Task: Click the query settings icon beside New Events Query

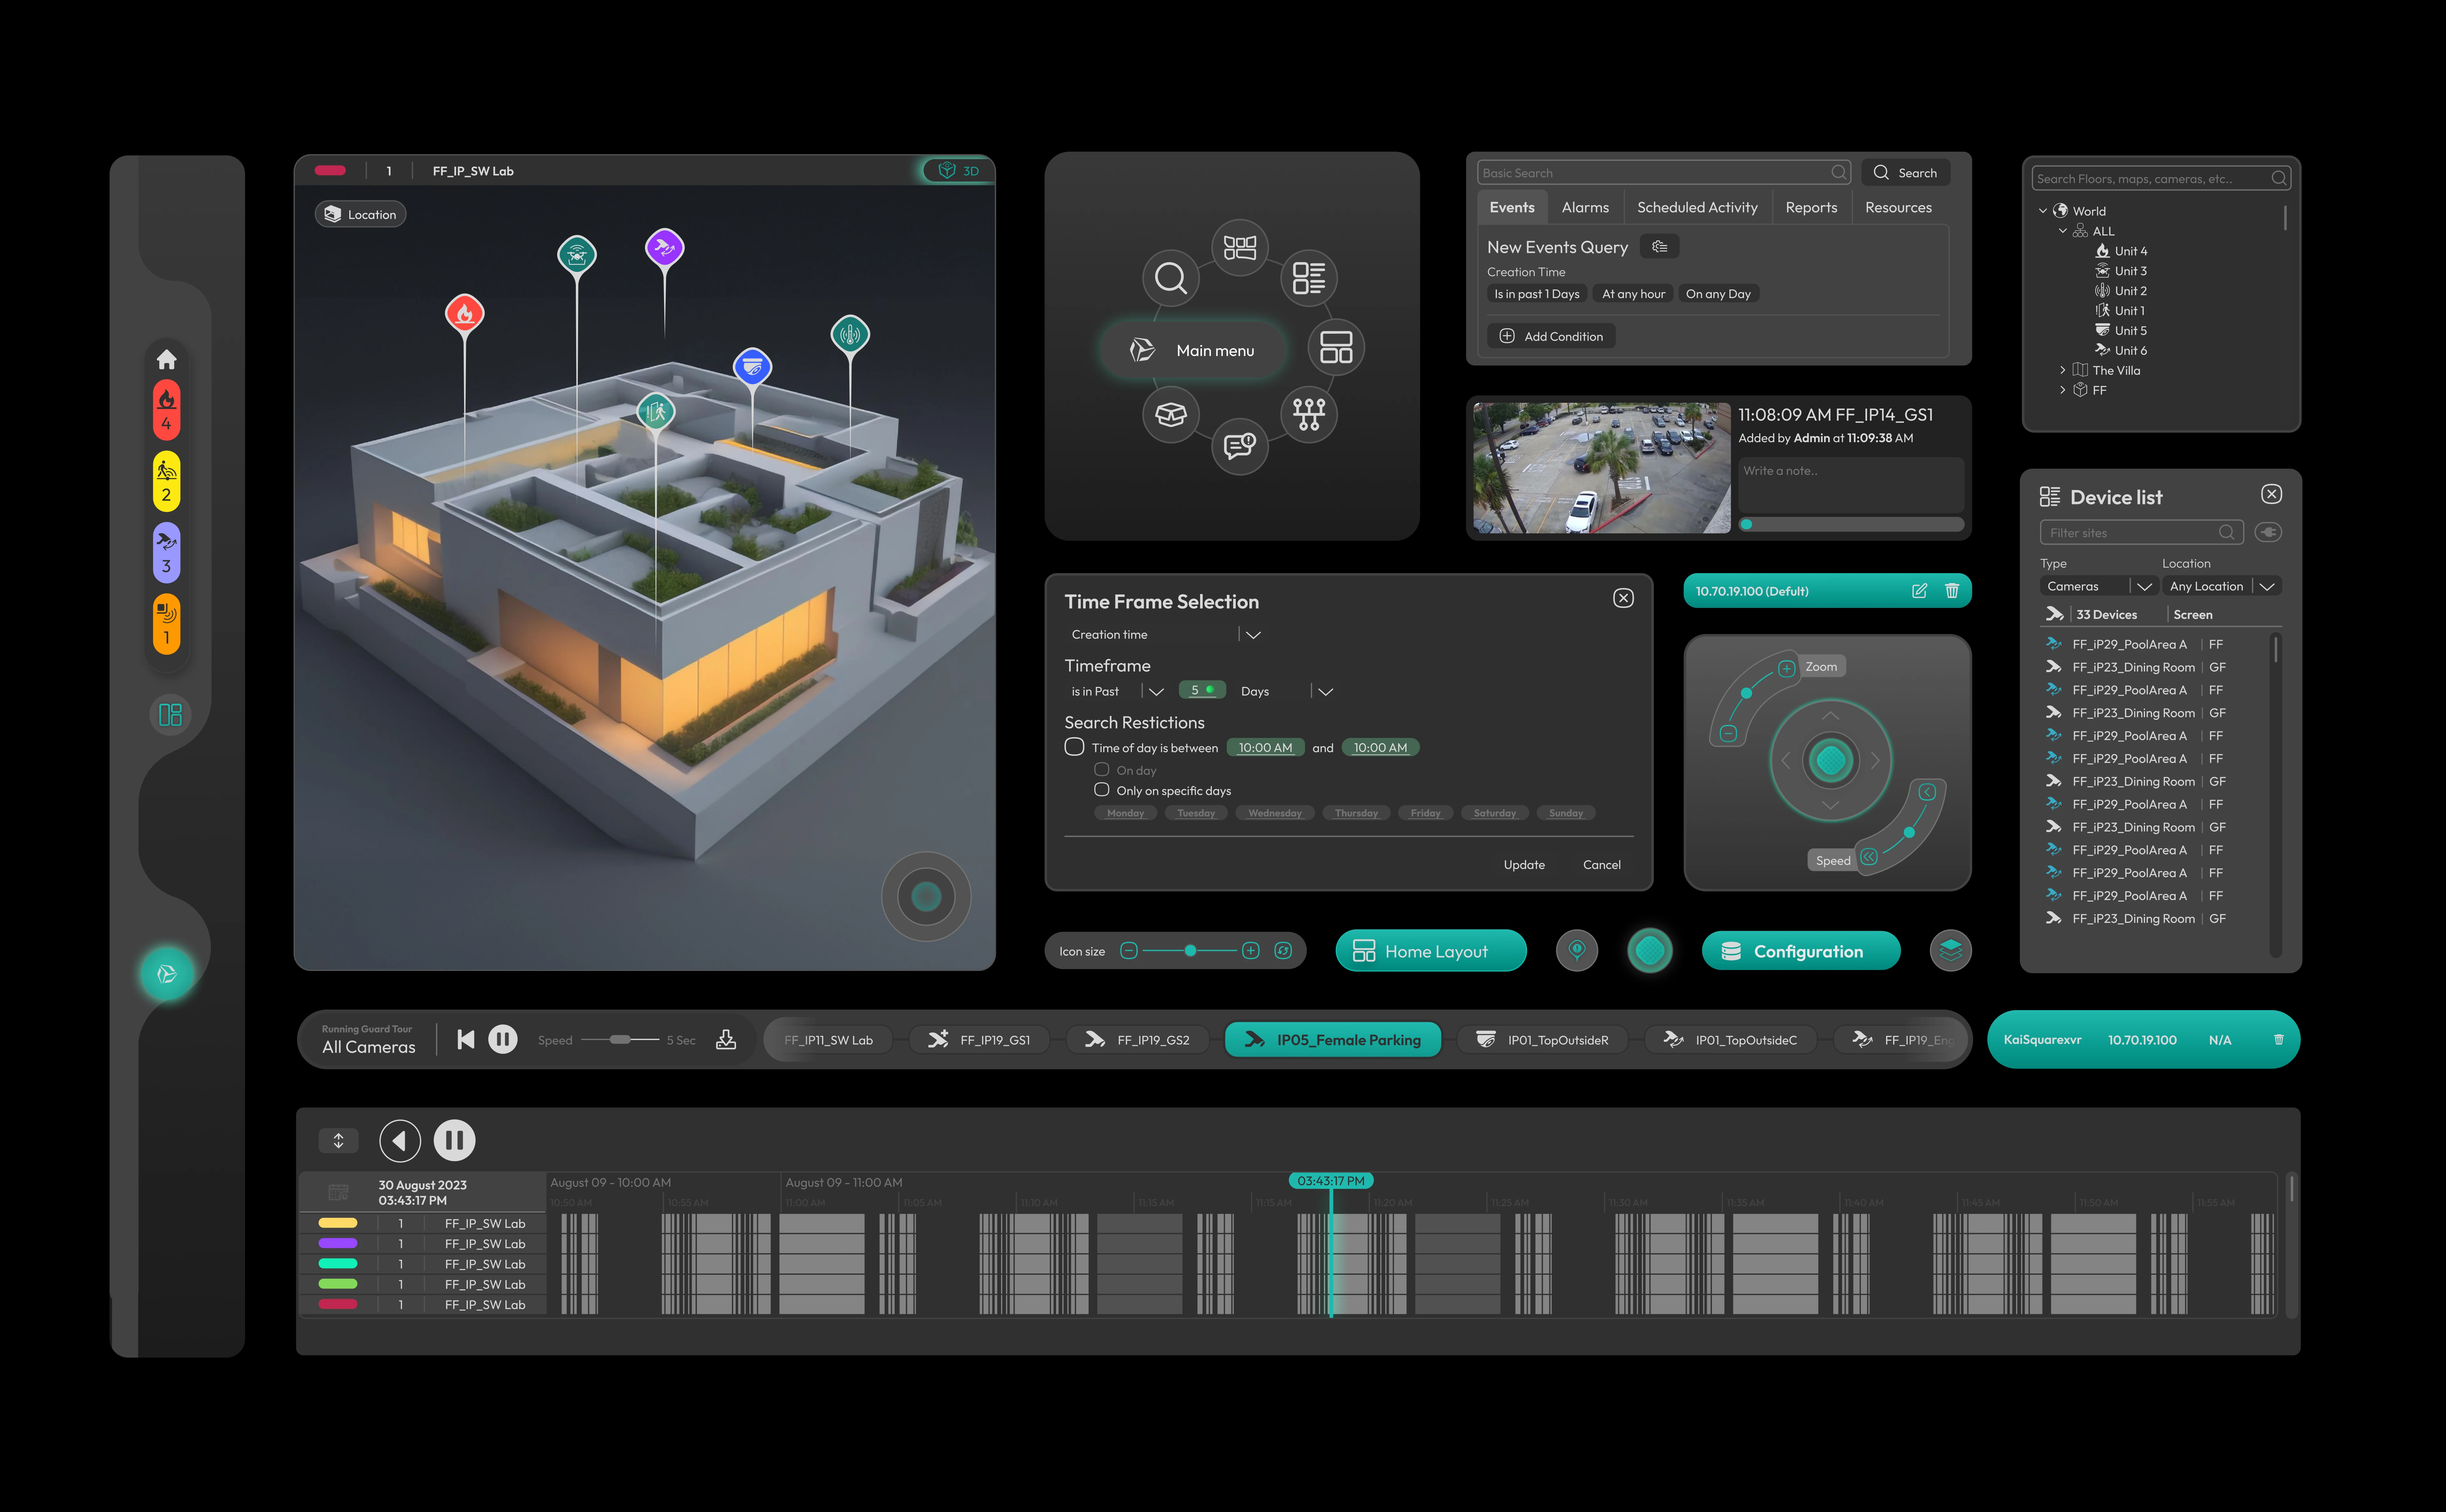Action: click(1660, 247)
